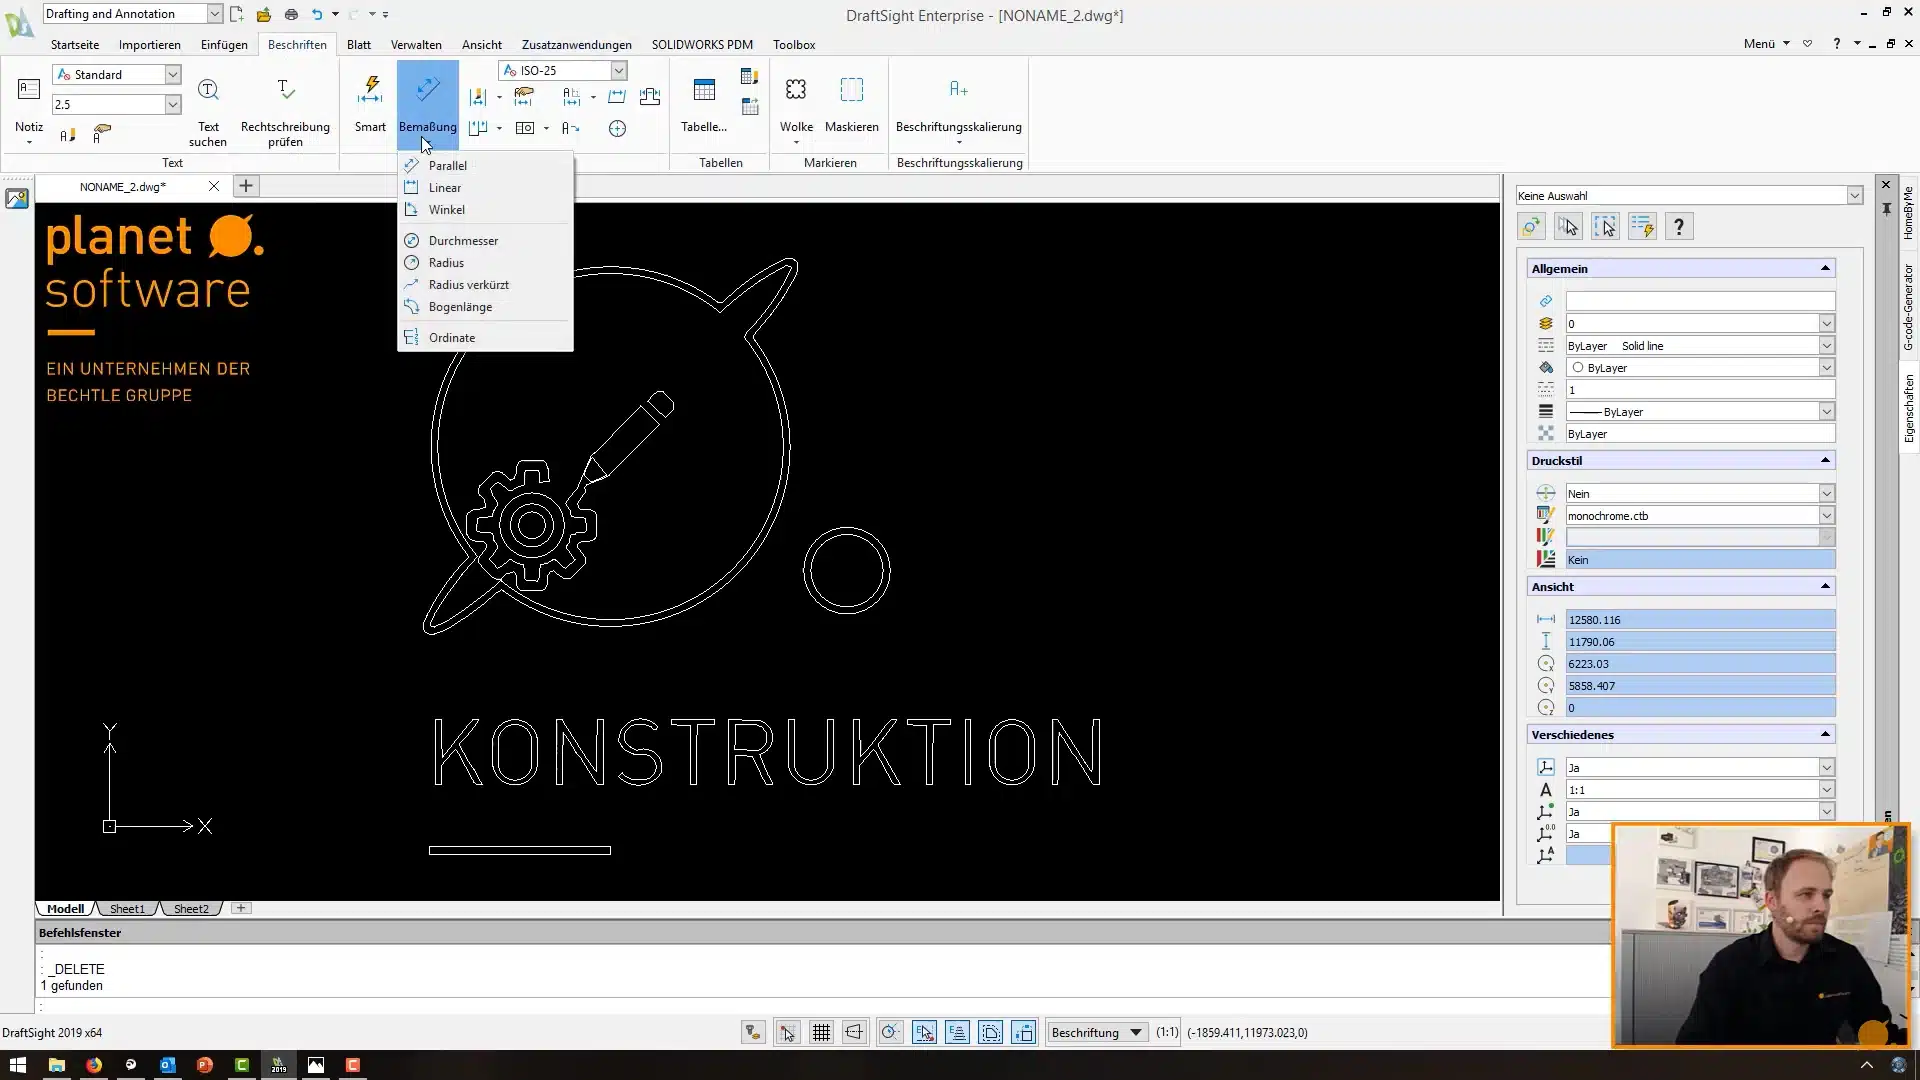Switch to the Sheet1 tab
This screenshot has height=1080, width=1920.
[x=126, y=908]
